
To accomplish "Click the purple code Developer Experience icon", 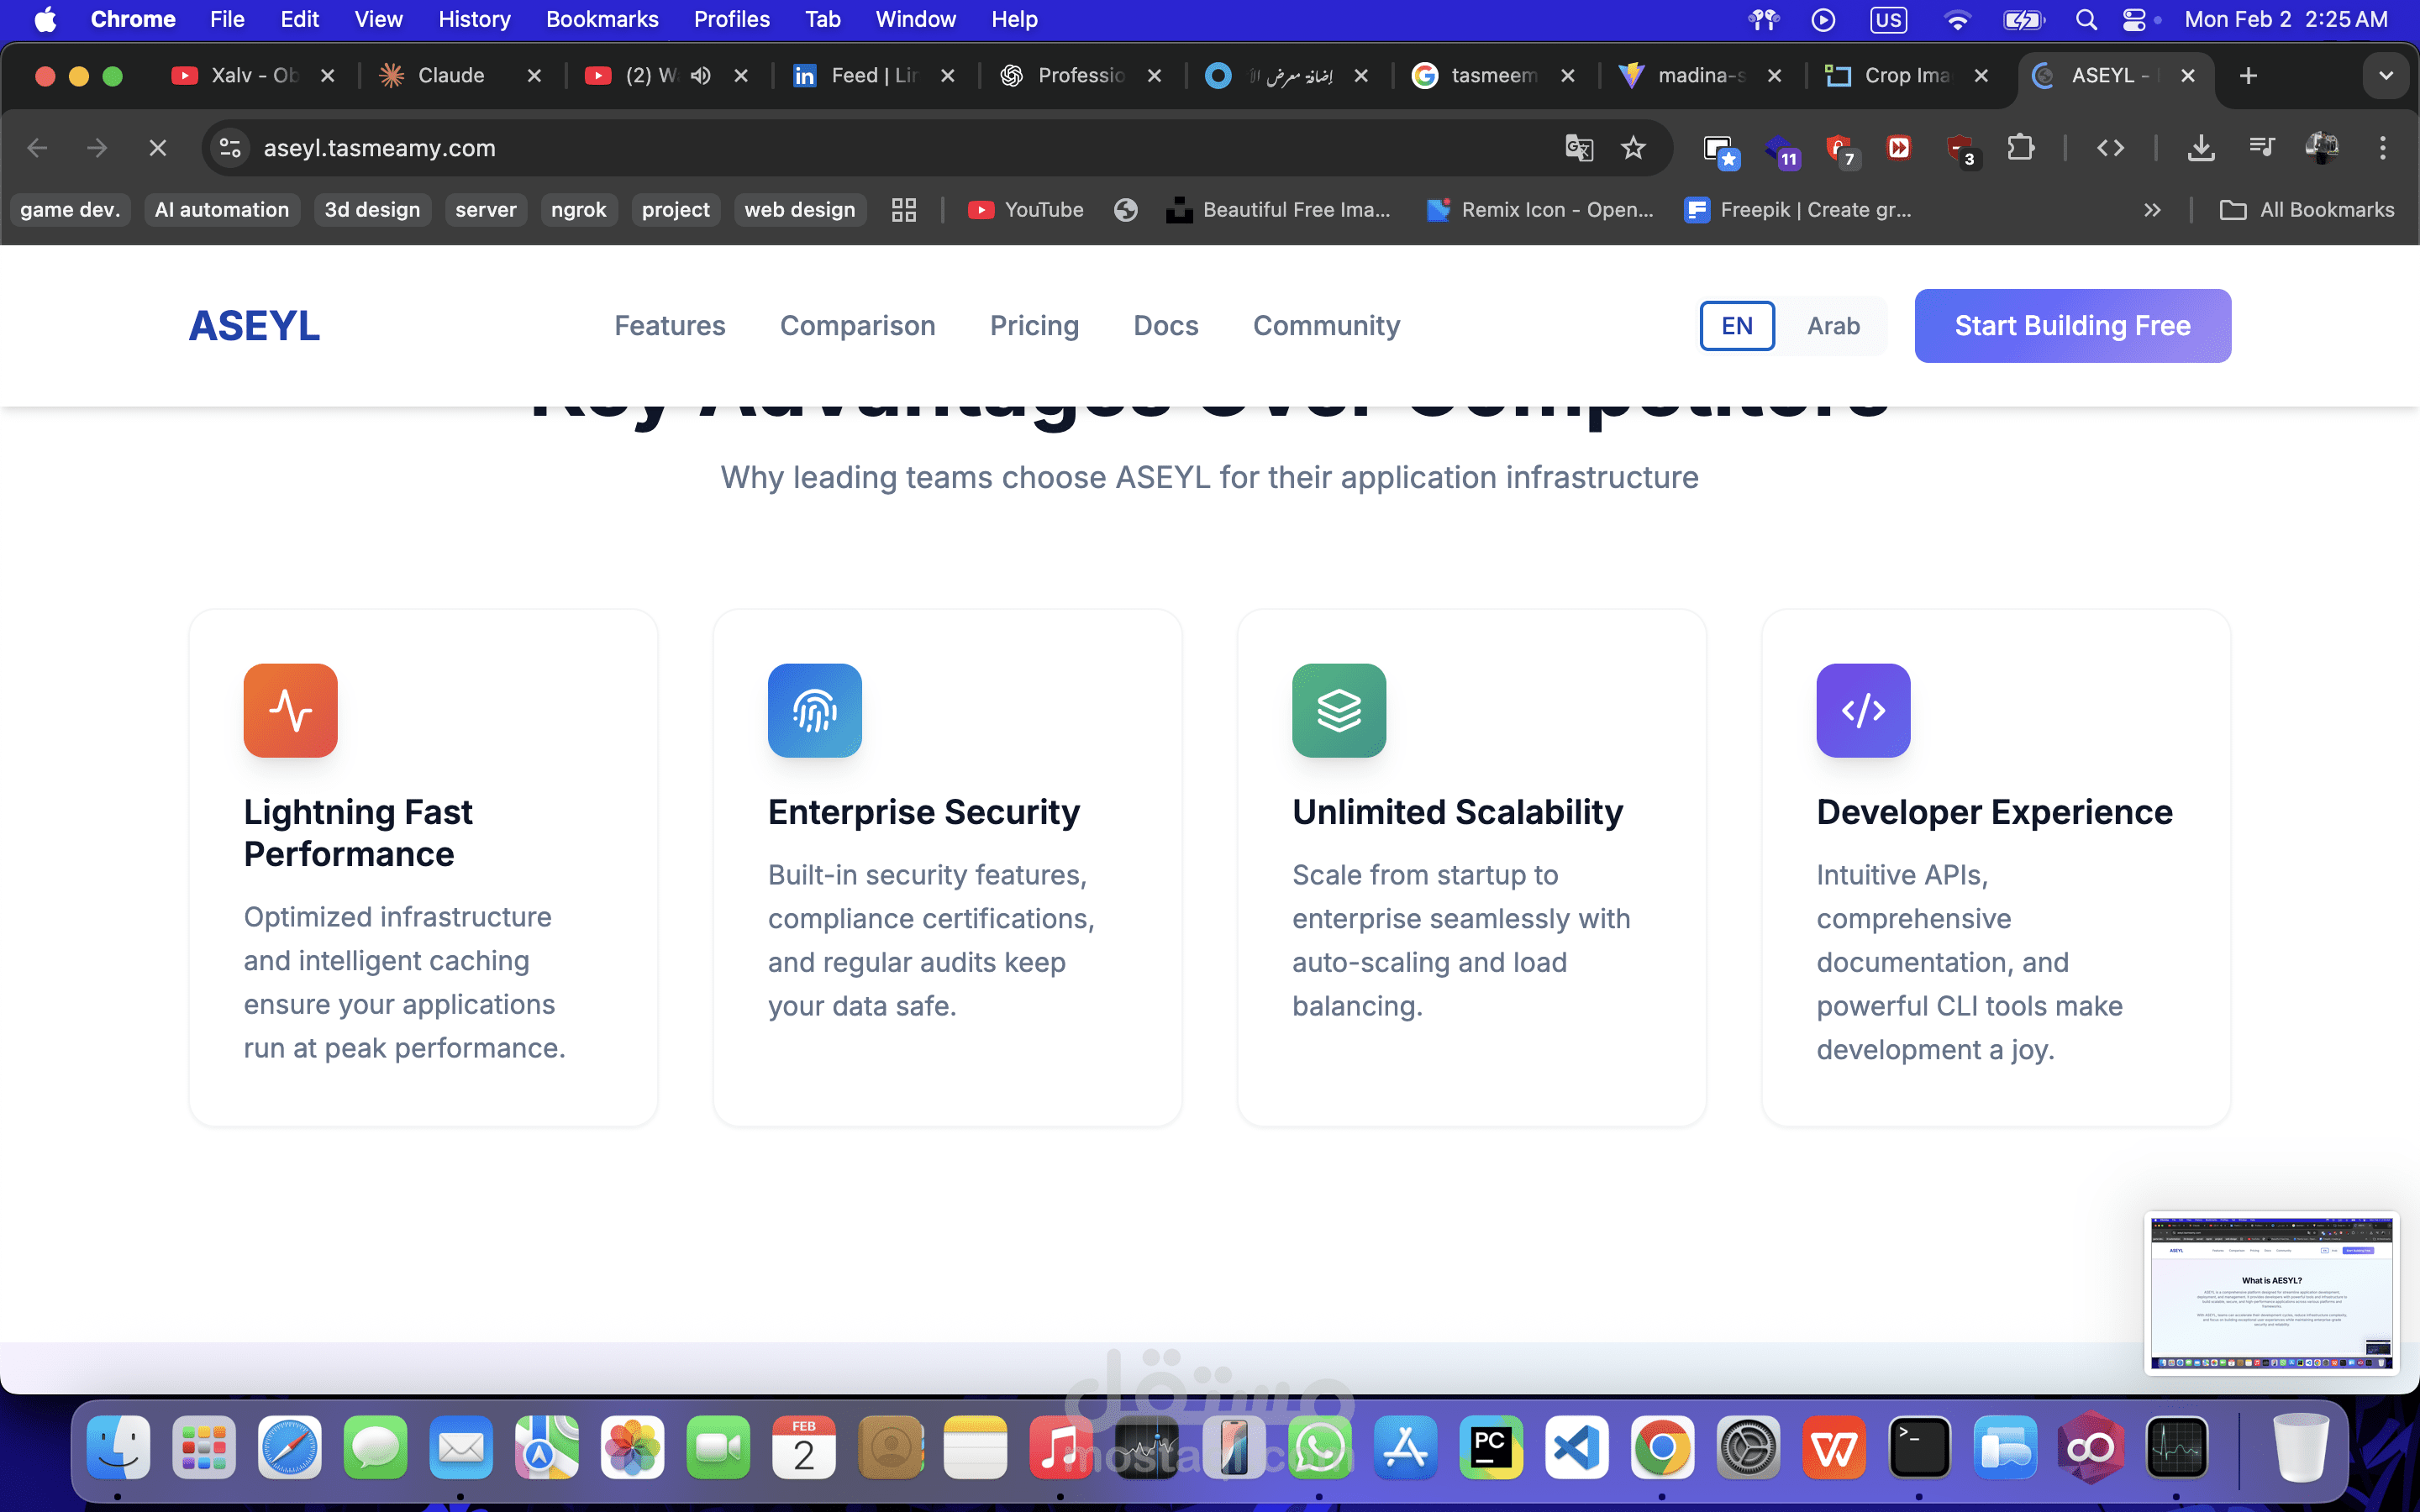I will coord(1862,710).
